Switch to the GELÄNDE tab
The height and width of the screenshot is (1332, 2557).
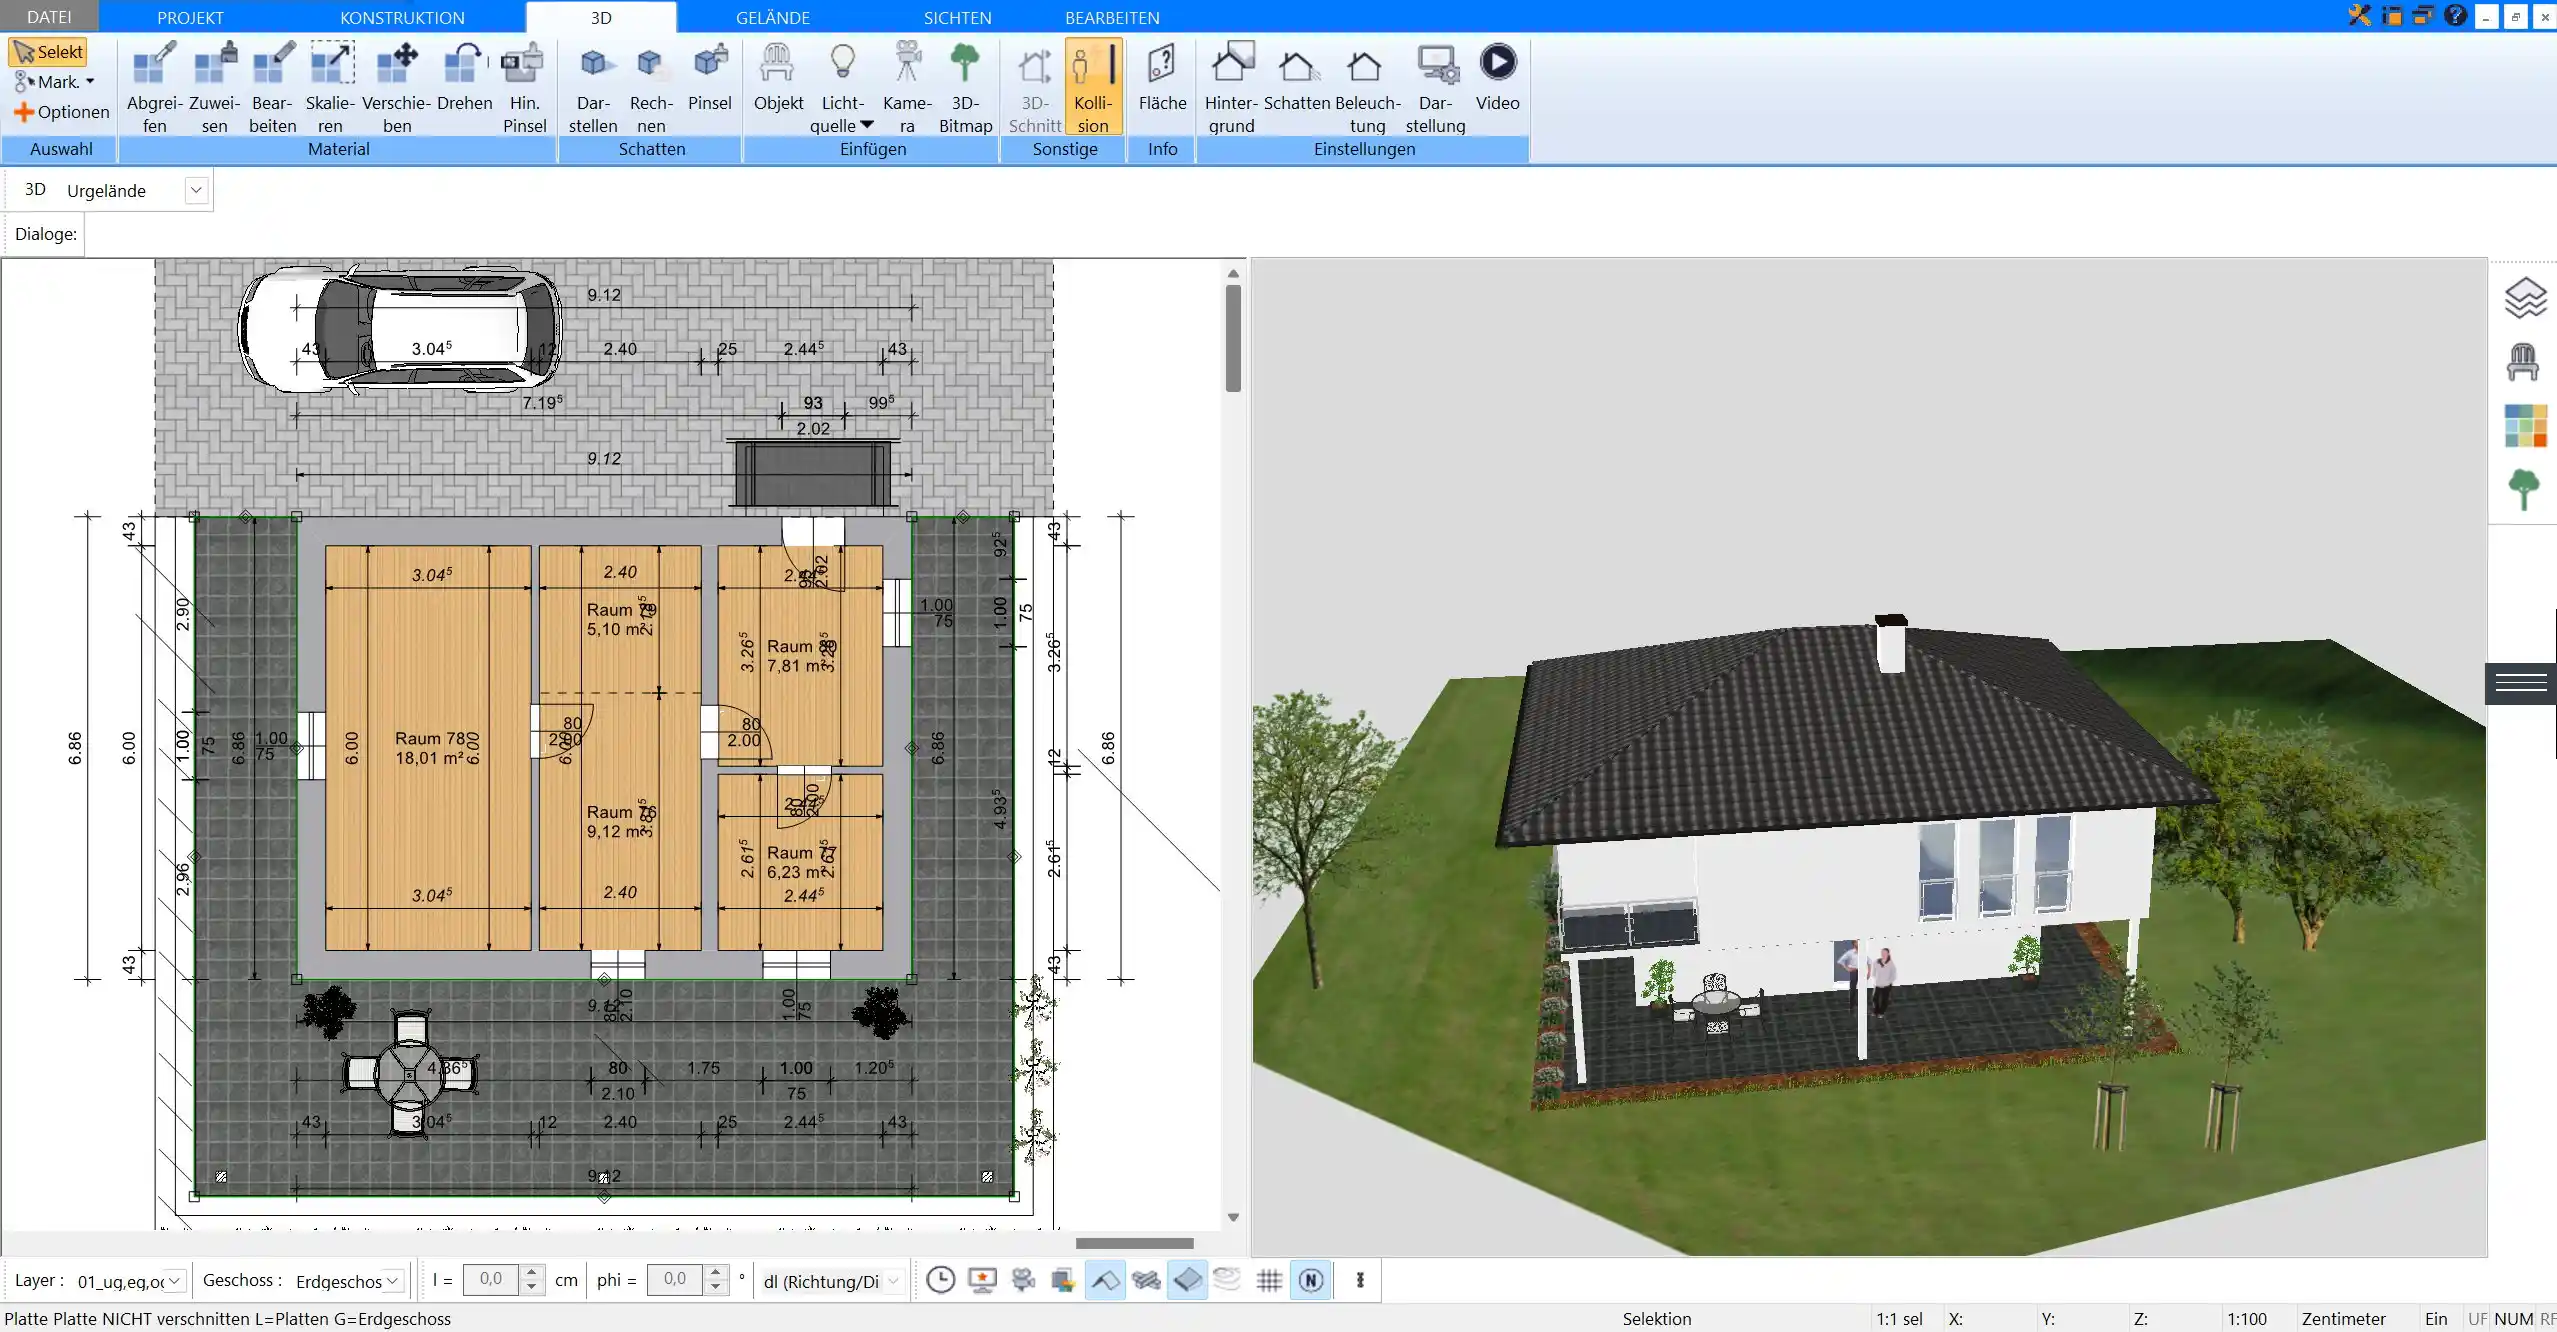coord(772,17)
